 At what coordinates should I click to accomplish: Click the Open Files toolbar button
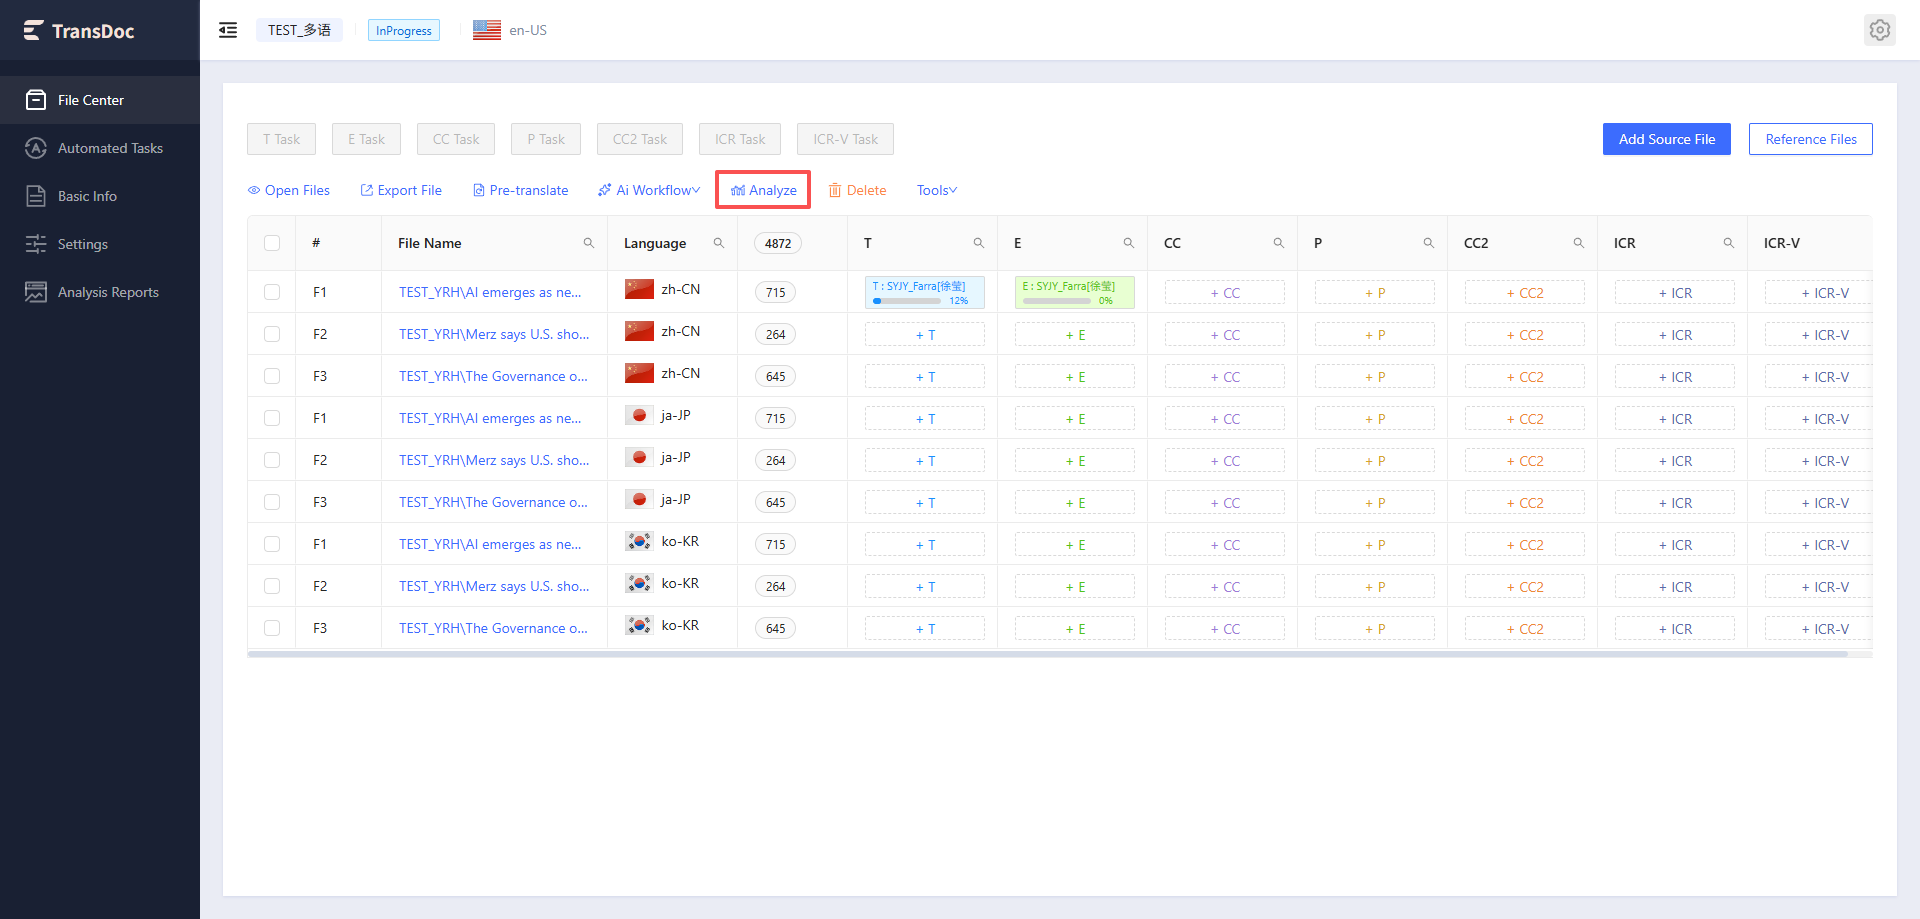click(x=289, y=190)
